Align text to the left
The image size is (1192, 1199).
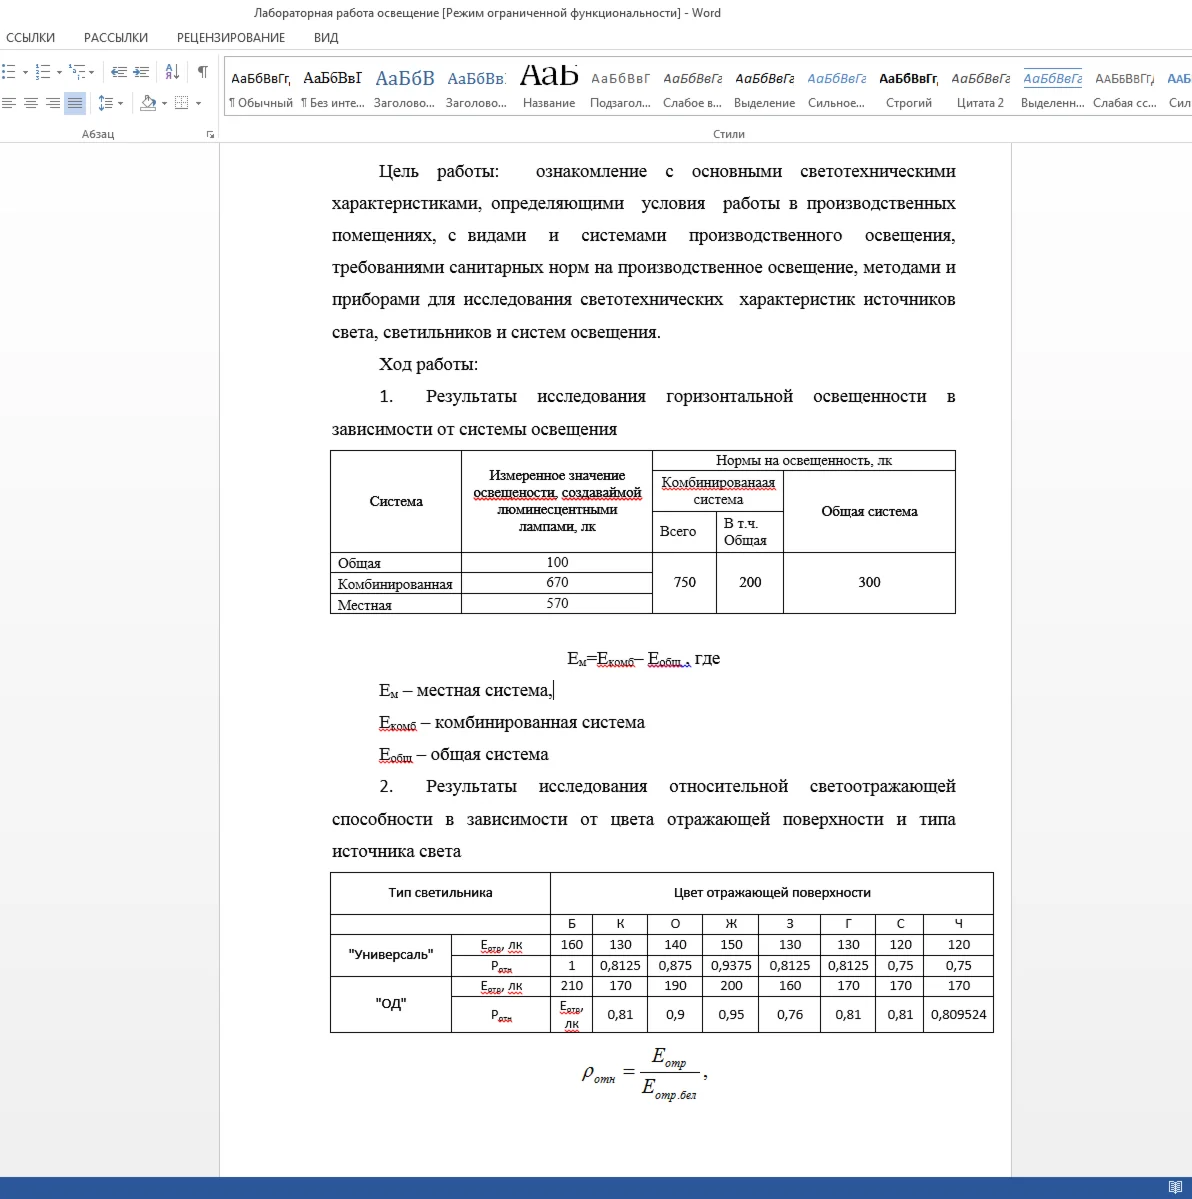[8, 102]
